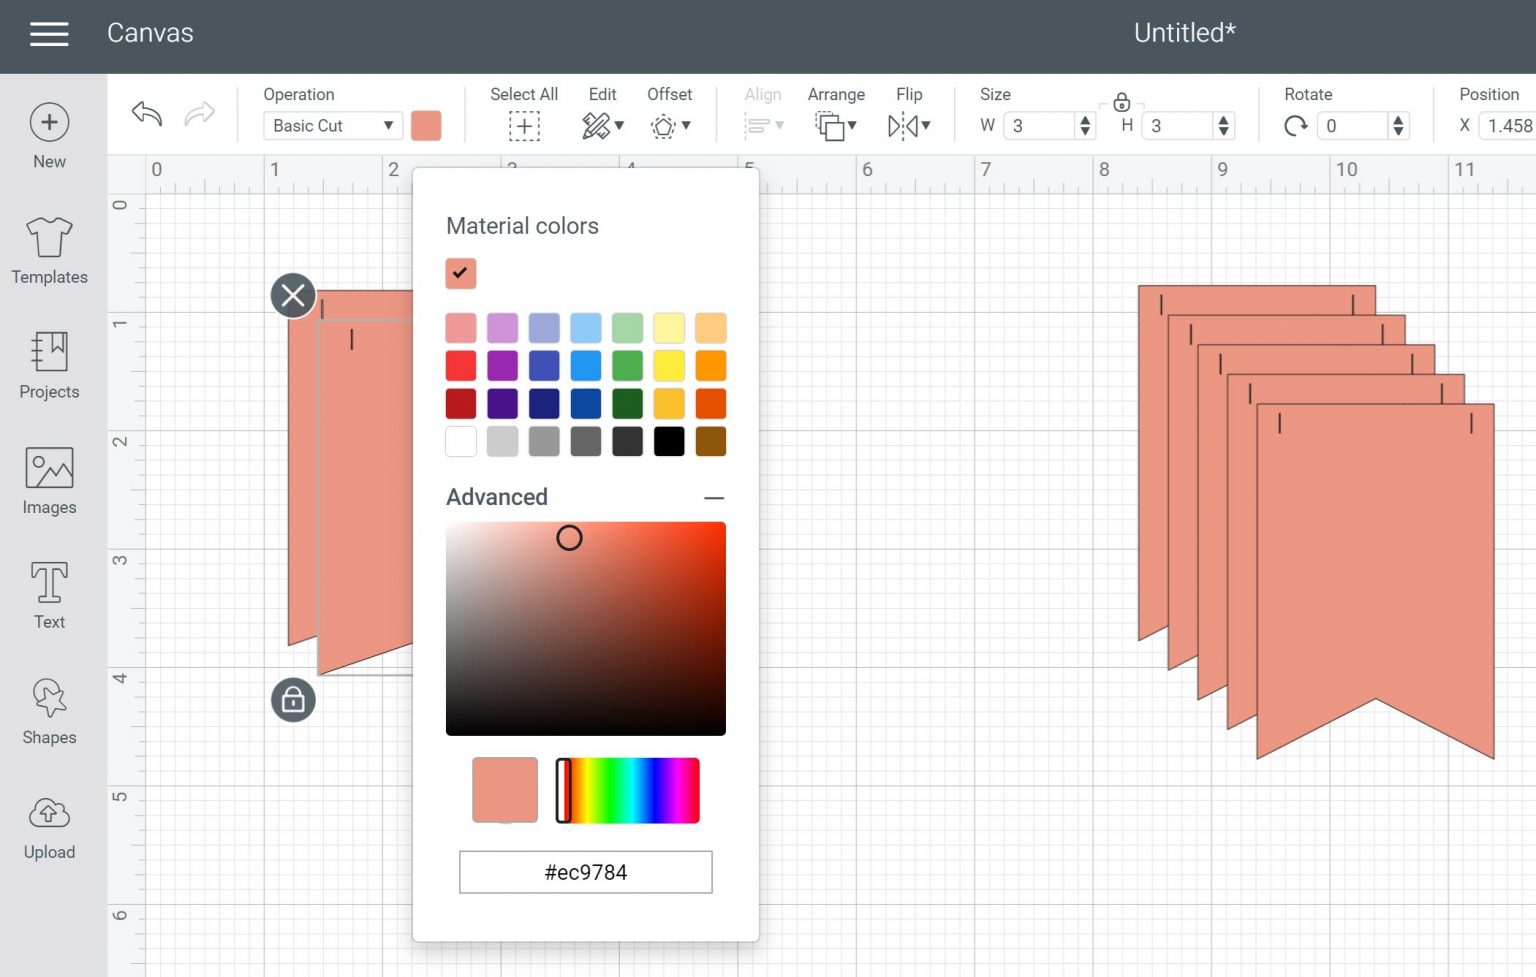The image size is (1536, 977).
Task: Open the Templates panel
Action: pyautogui.click(x=48, y=250)
